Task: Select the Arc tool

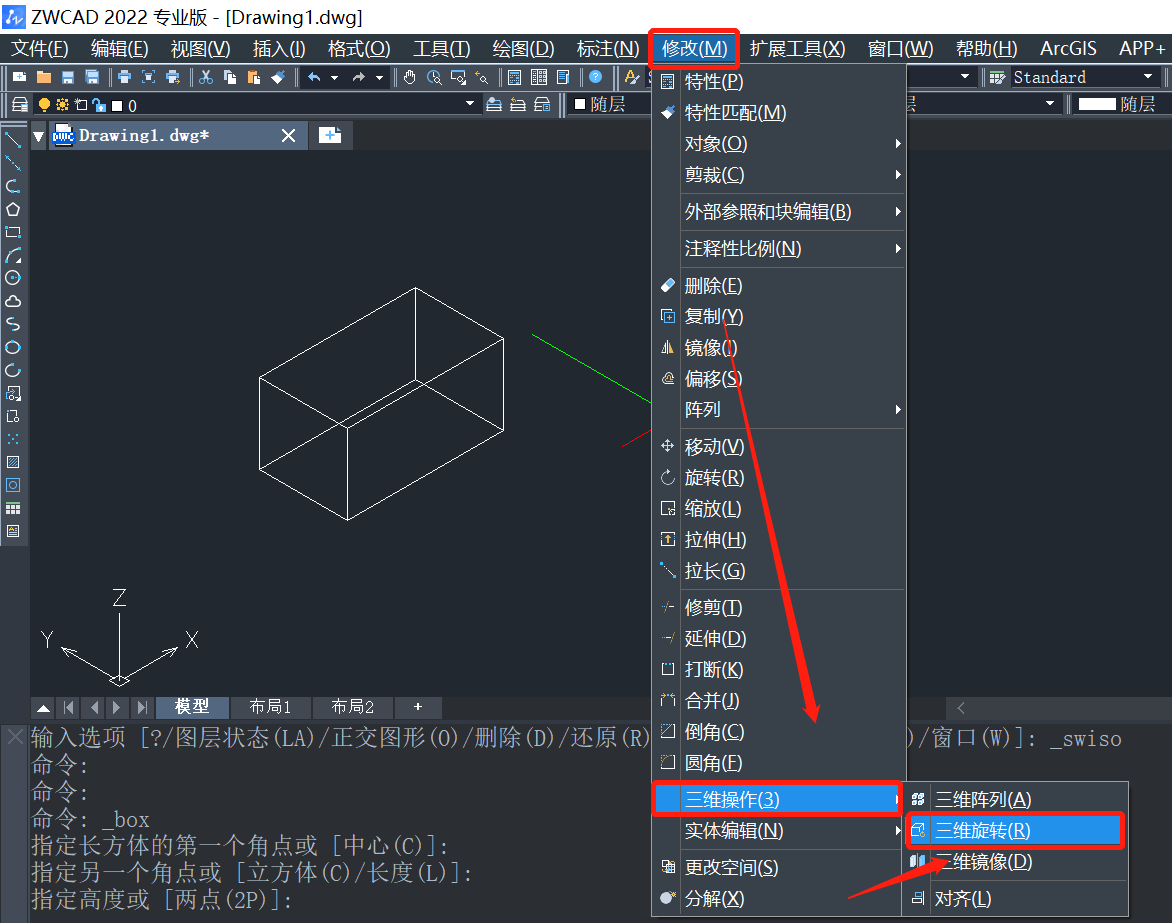Action: (13, 256)
